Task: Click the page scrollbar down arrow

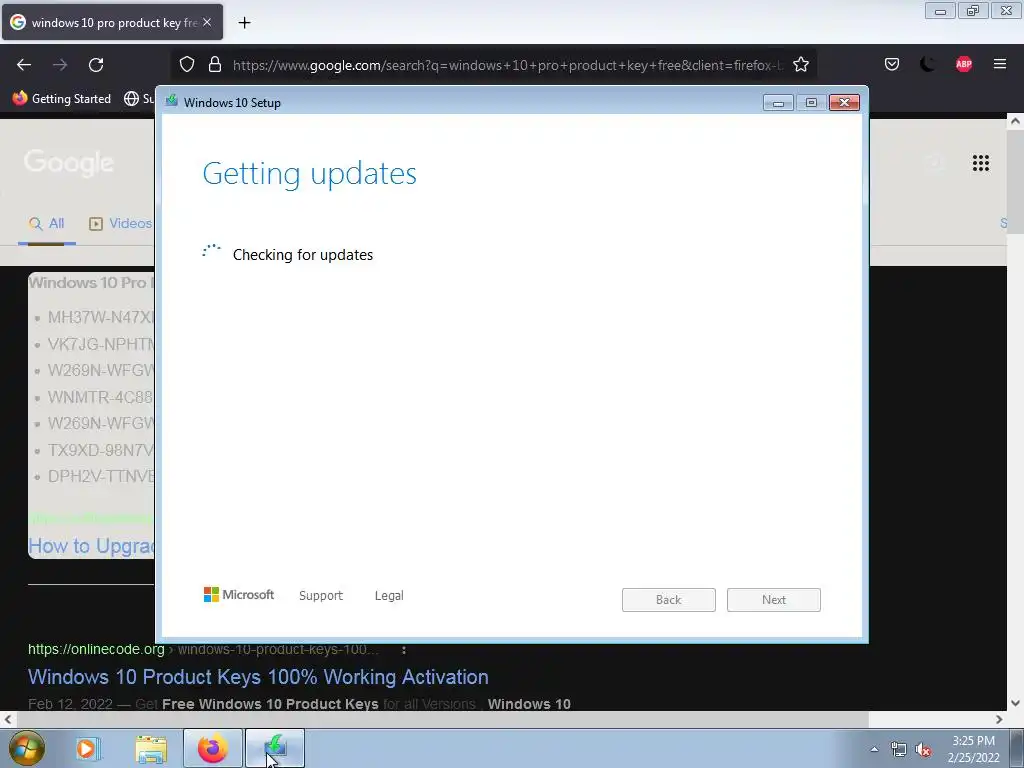Action: [x=1015, y=703]
